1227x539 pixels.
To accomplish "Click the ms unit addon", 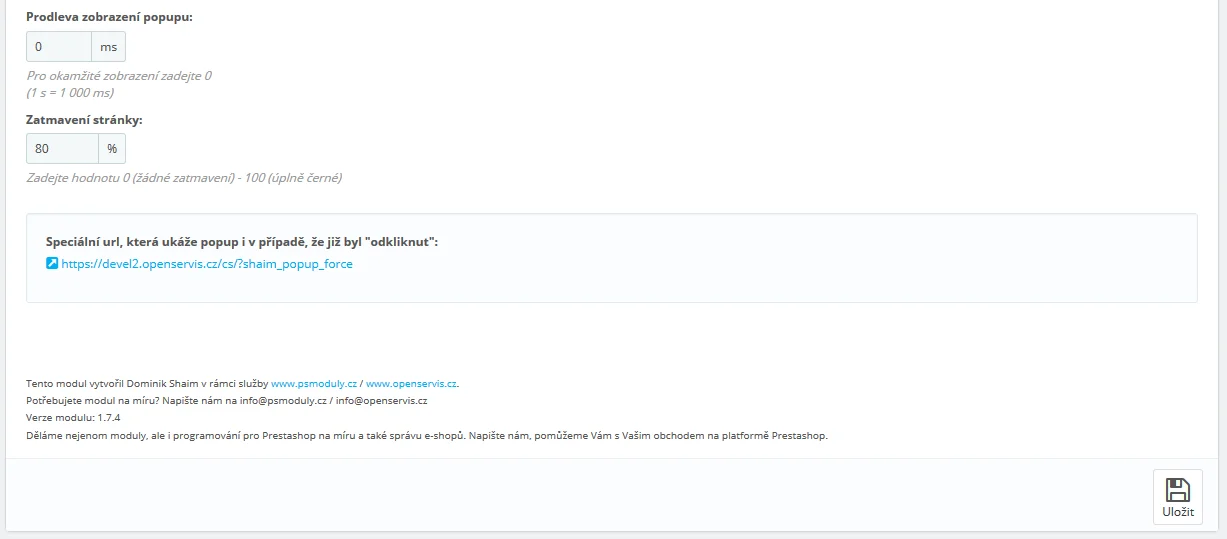I will (108, 47).
